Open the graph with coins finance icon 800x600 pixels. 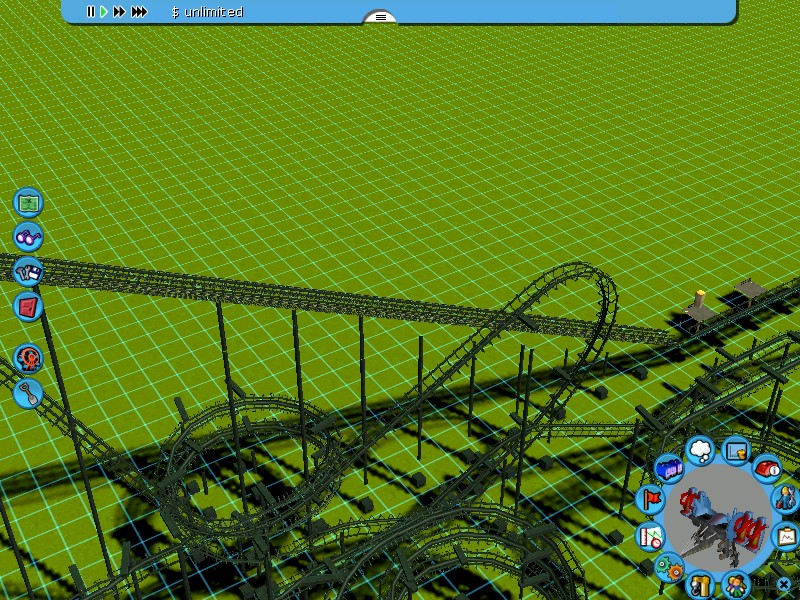pos(736,451)
